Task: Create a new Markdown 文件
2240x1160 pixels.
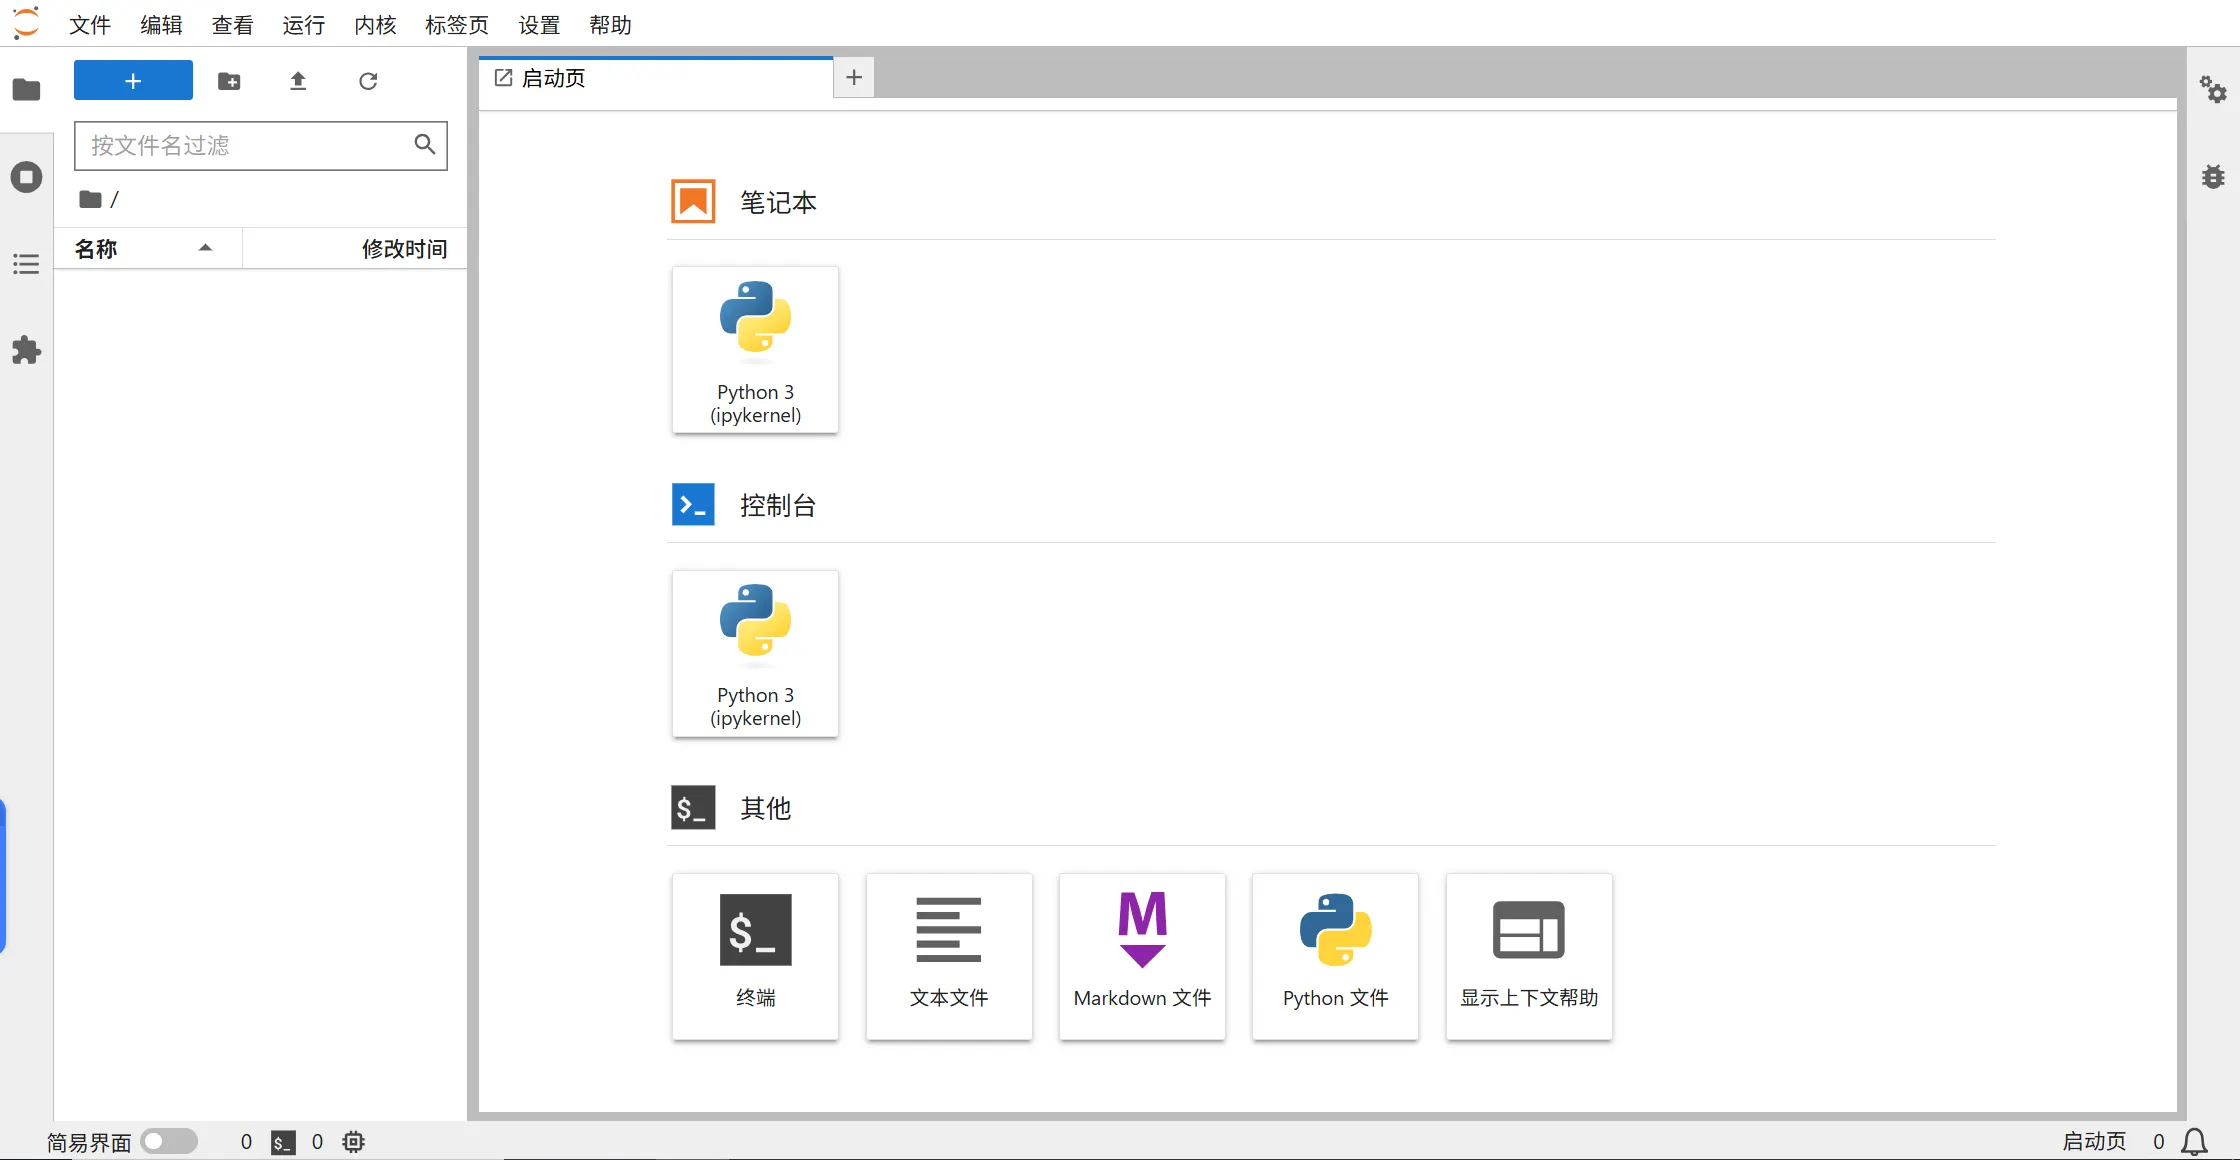Action: point(1142,956)
